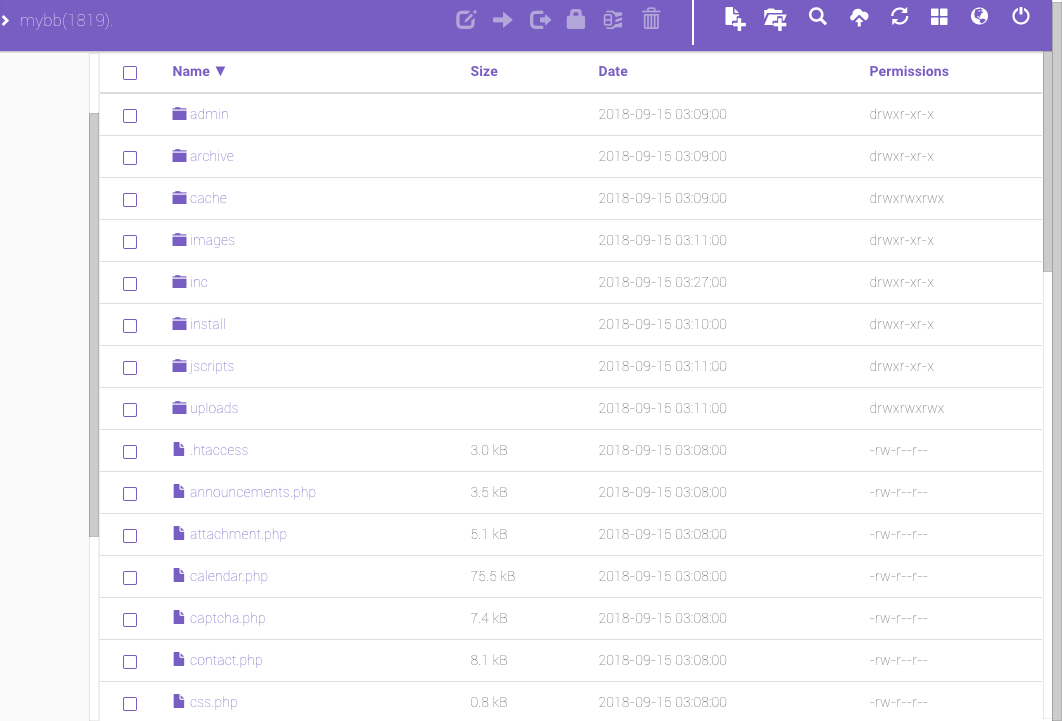Screen dimensions: 1062x721
Task: Switch to grid view icon
Action: pos(939,17)
